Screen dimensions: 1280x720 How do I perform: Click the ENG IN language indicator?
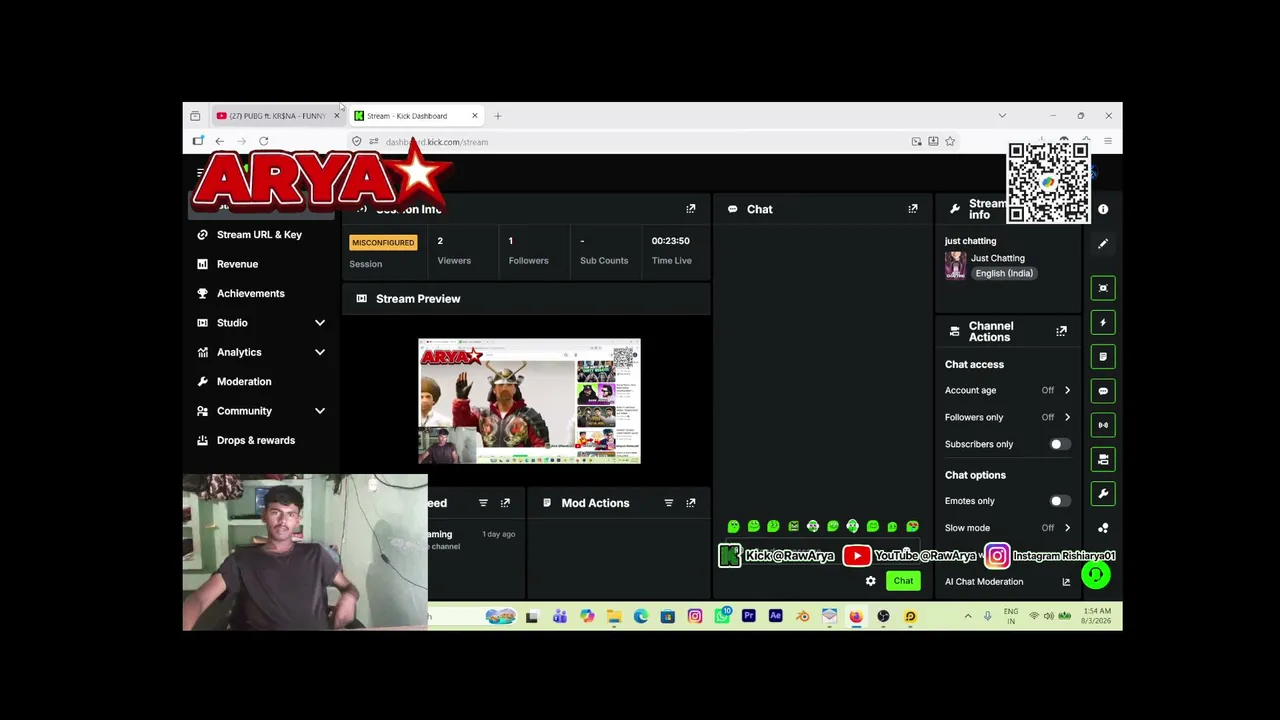click(x=1011, y=616)
